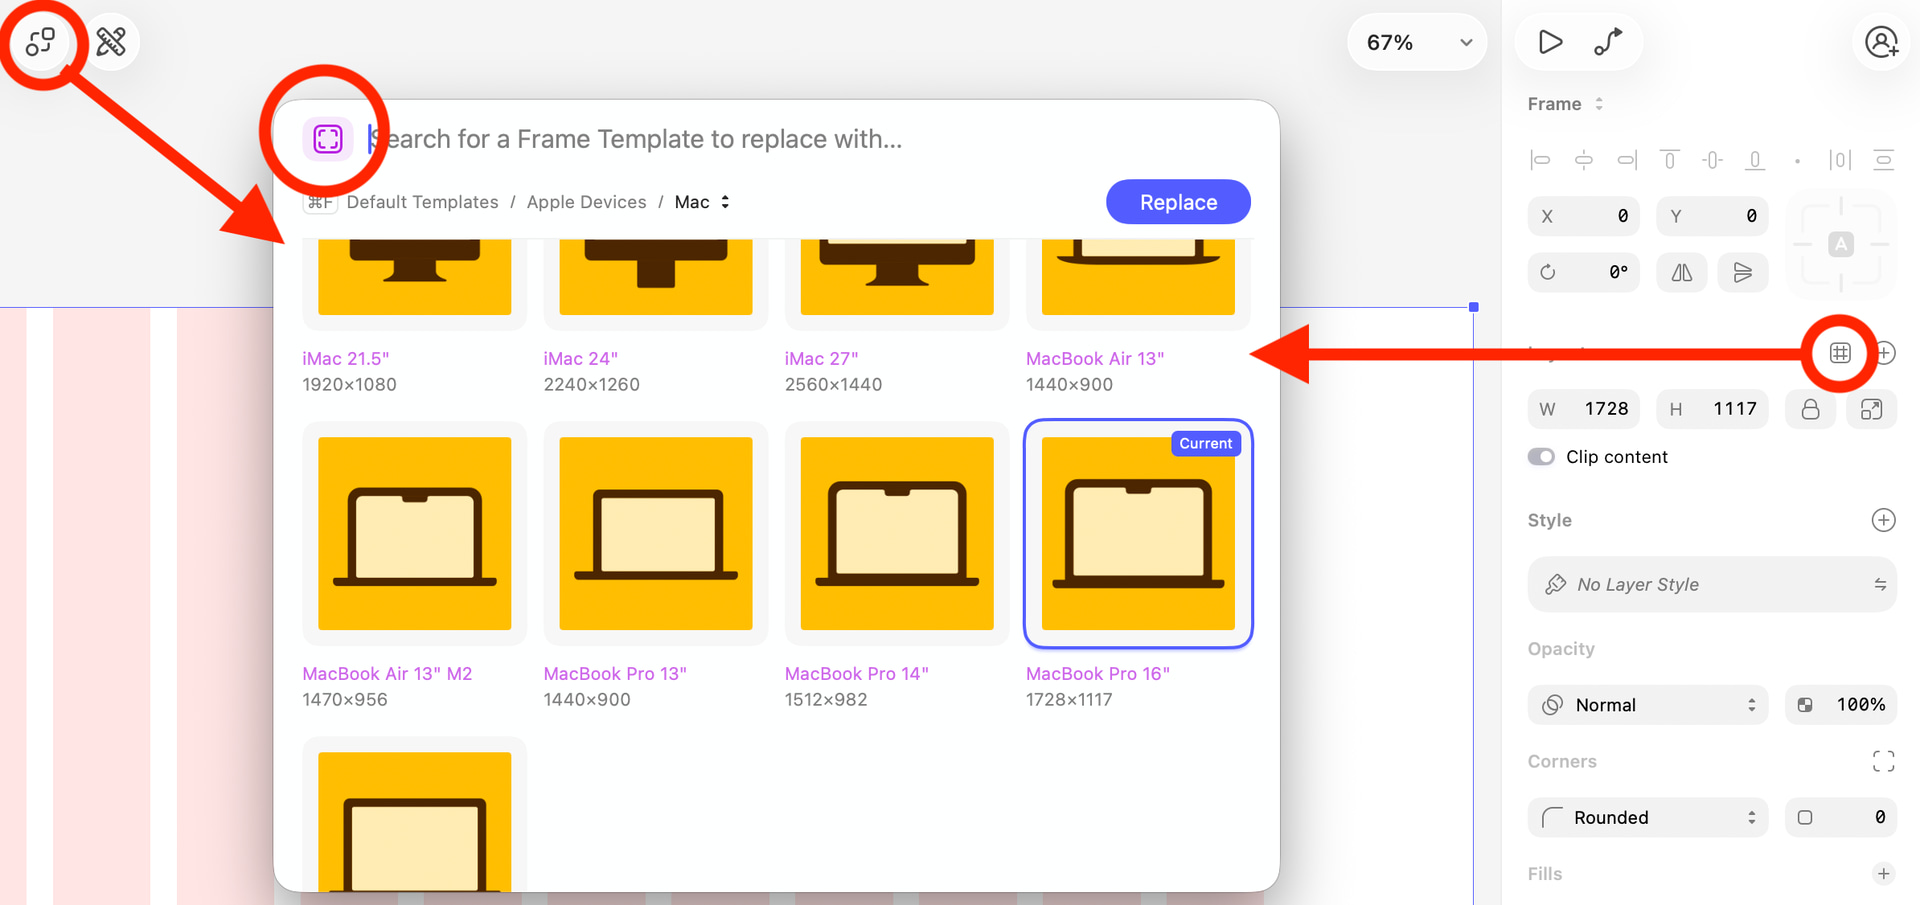Click the height field showing 1117
The image size is (1920, 905).
[1713, 409]
